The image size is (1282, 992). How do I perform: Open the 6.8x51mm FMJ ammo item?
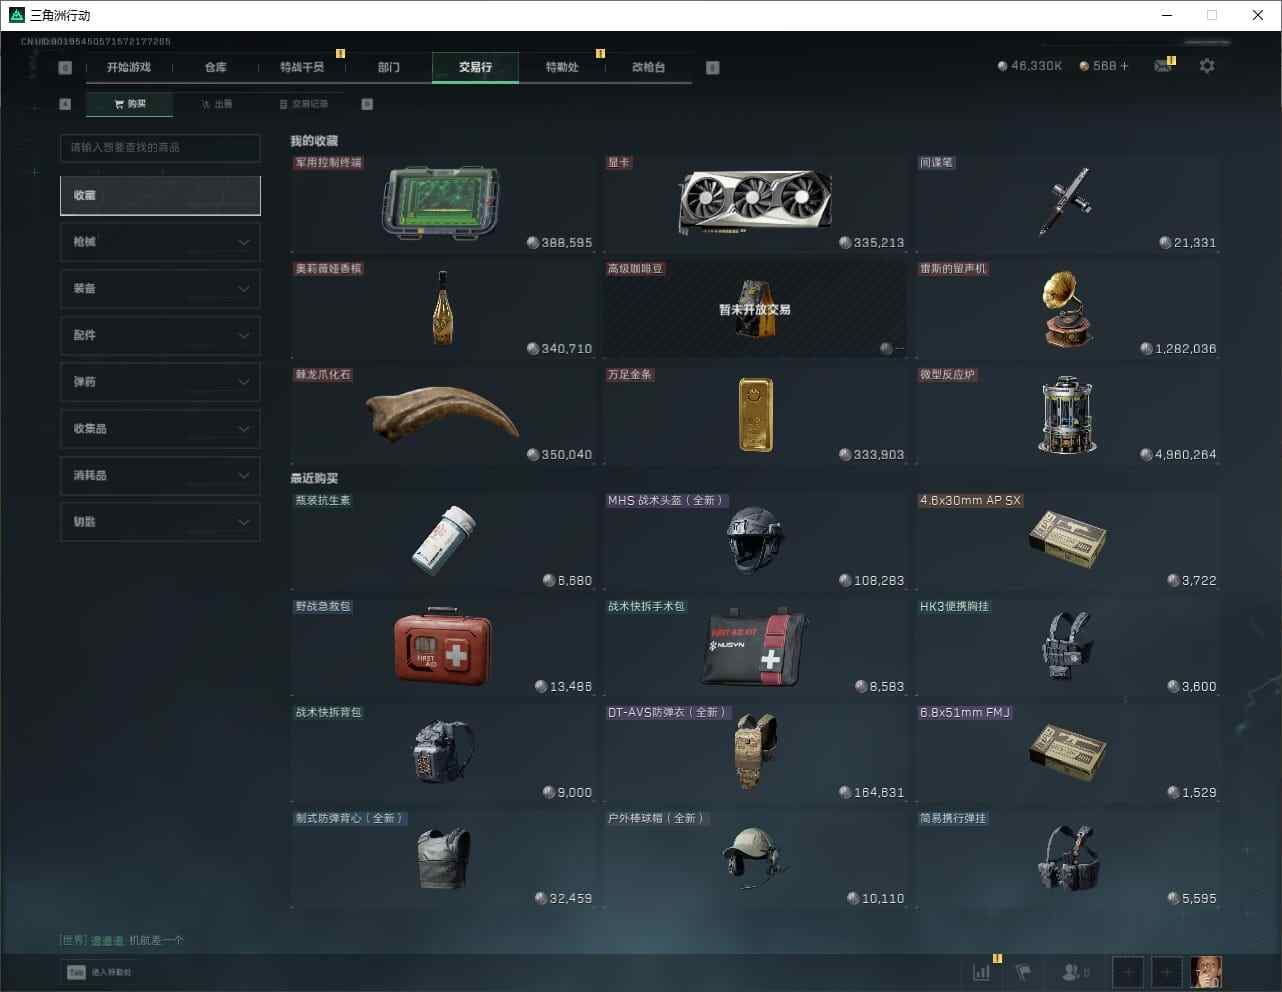tap(1067, 754)
